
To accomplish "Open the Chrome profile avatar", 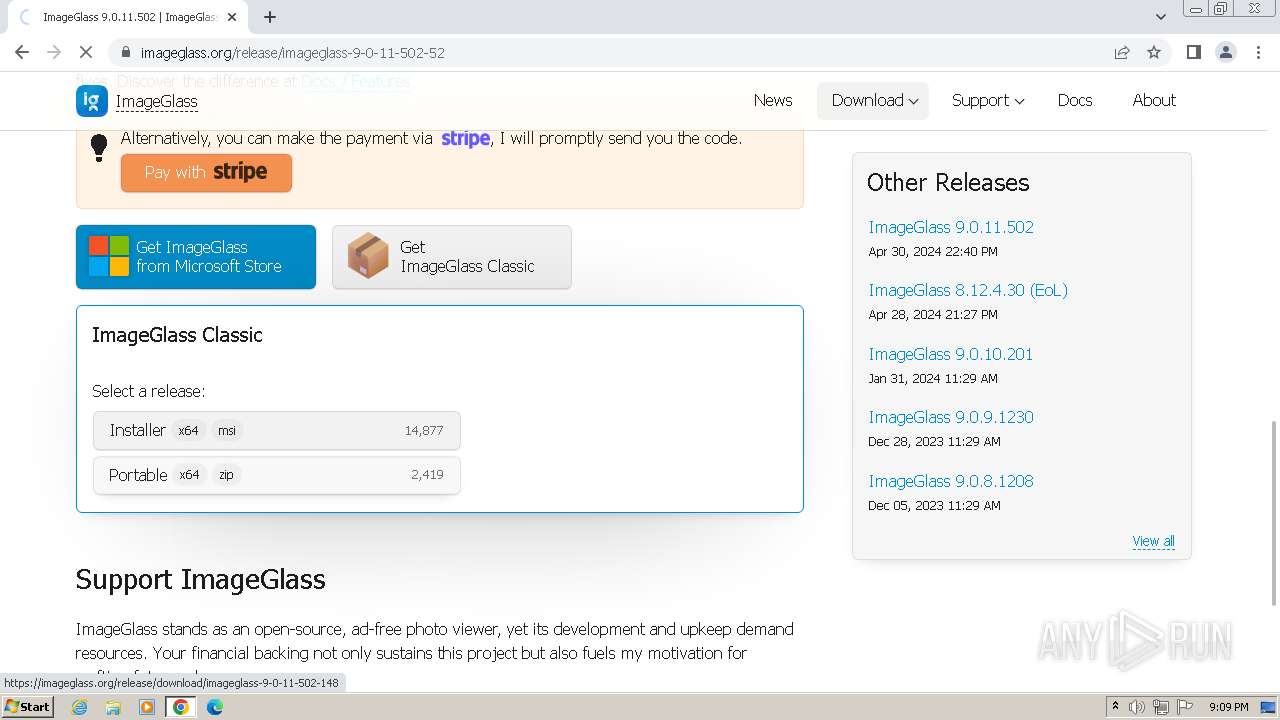I will (1225, 52).
